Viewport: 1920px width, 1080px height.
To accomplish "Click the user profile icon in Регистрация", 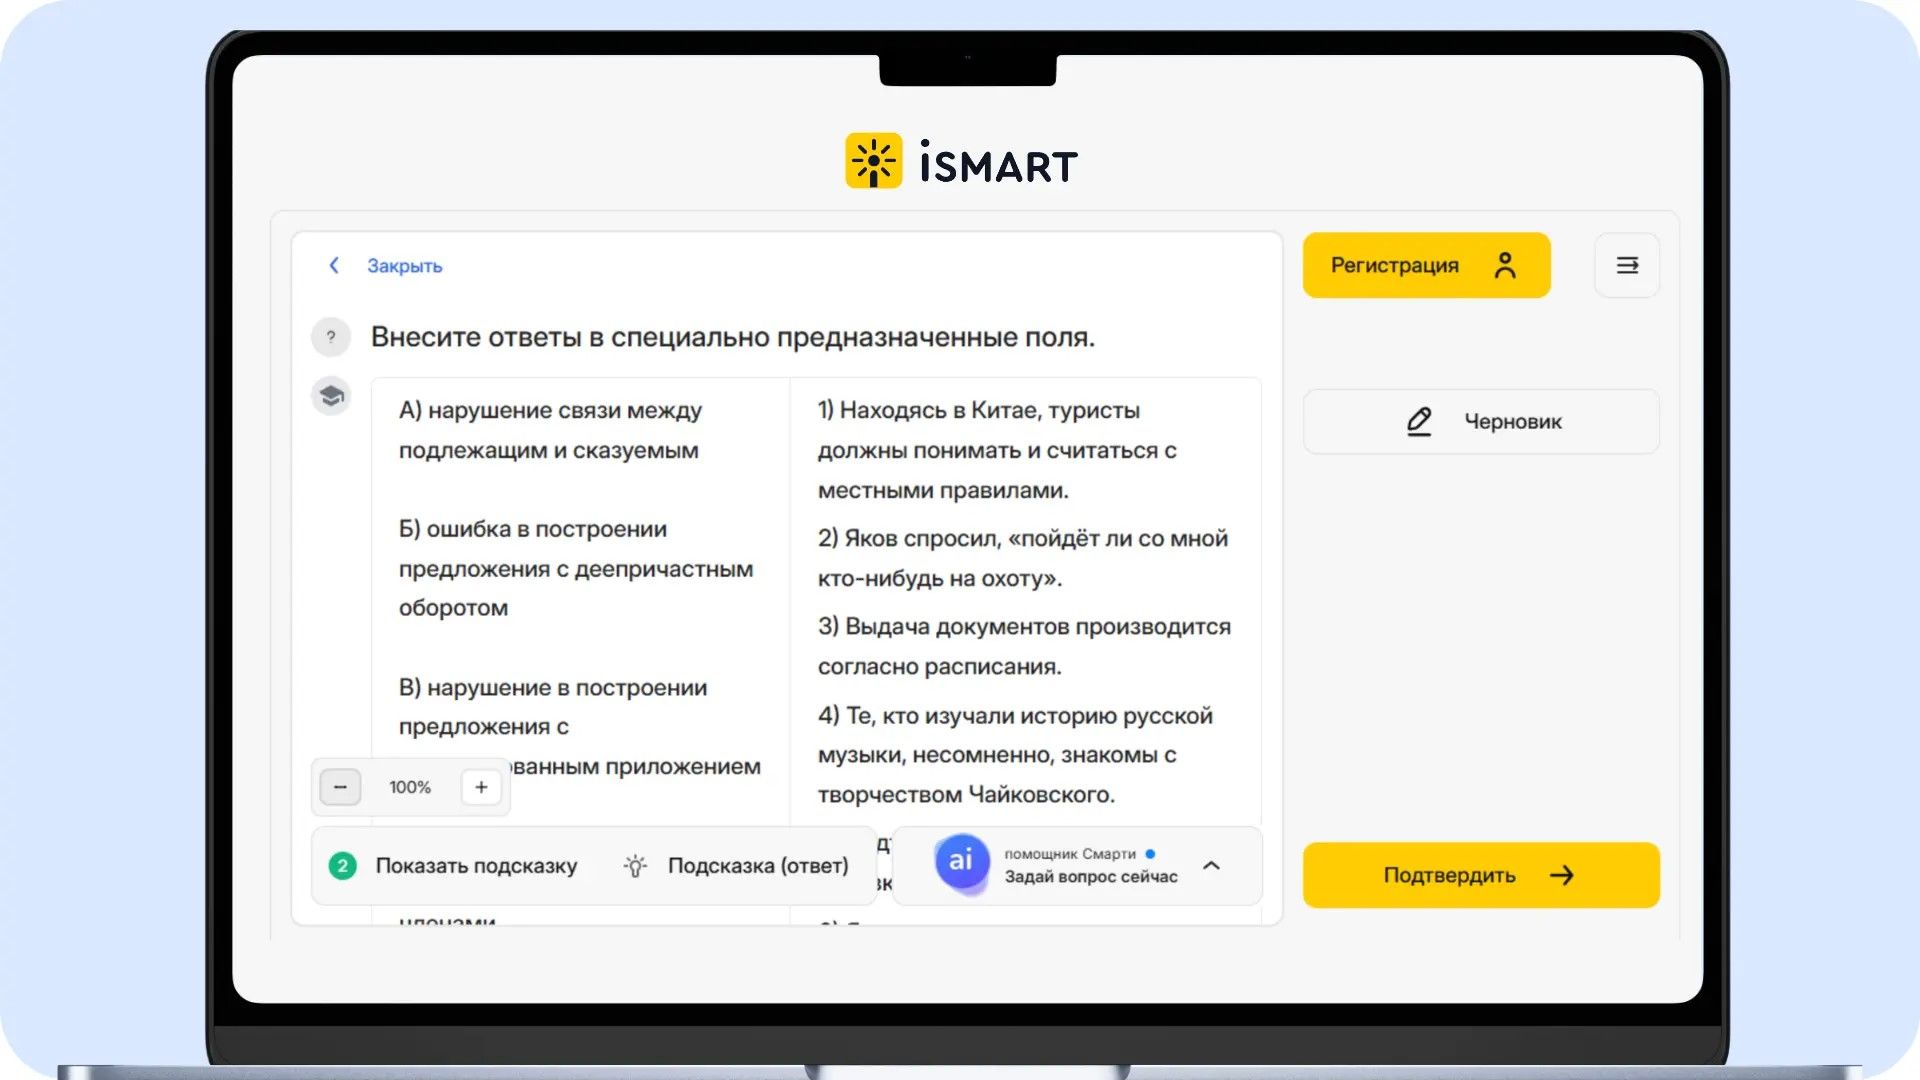I will [1505, 265].
